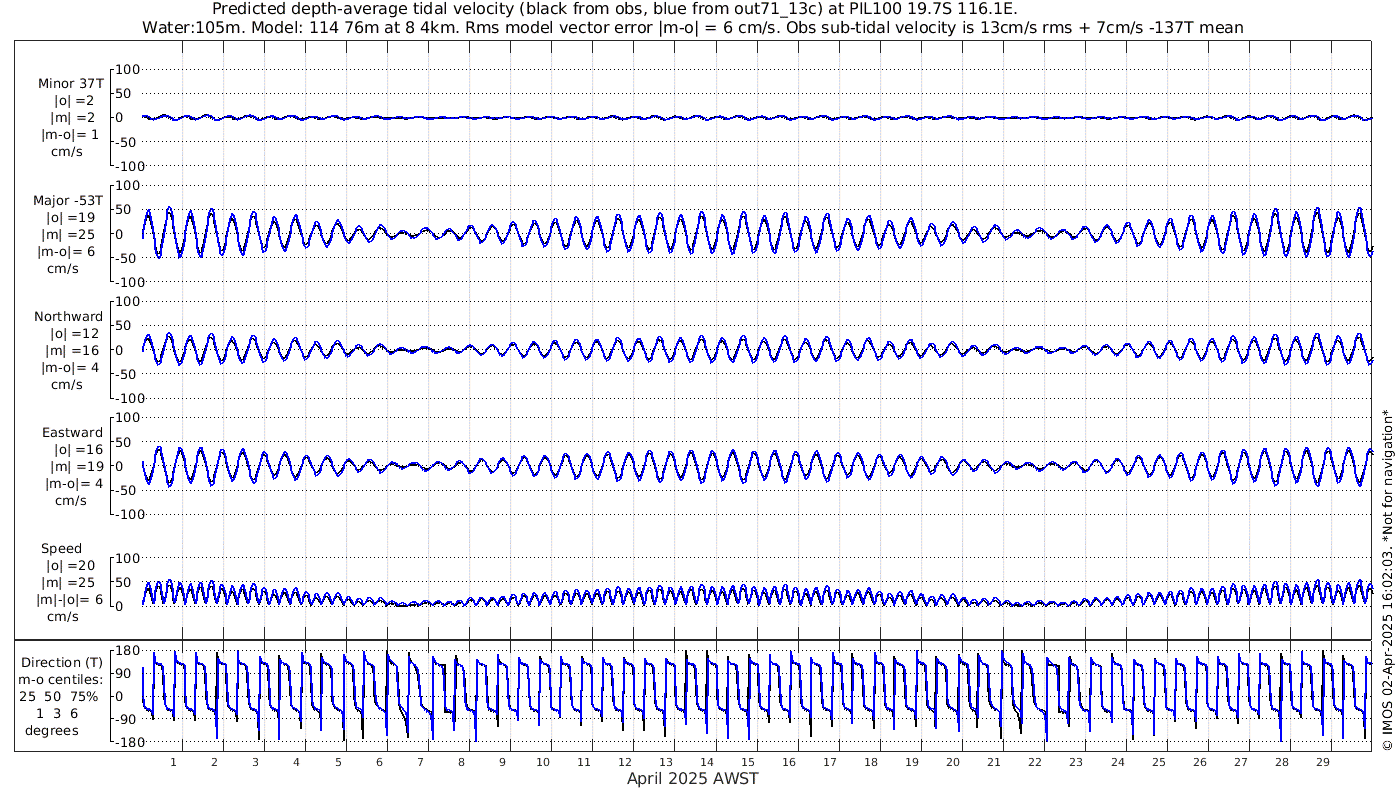The width and height of the screenshot is (1400, 800).
Task: Click "|o| =19" in the Major panel
Action: click(x=70, y=217)
